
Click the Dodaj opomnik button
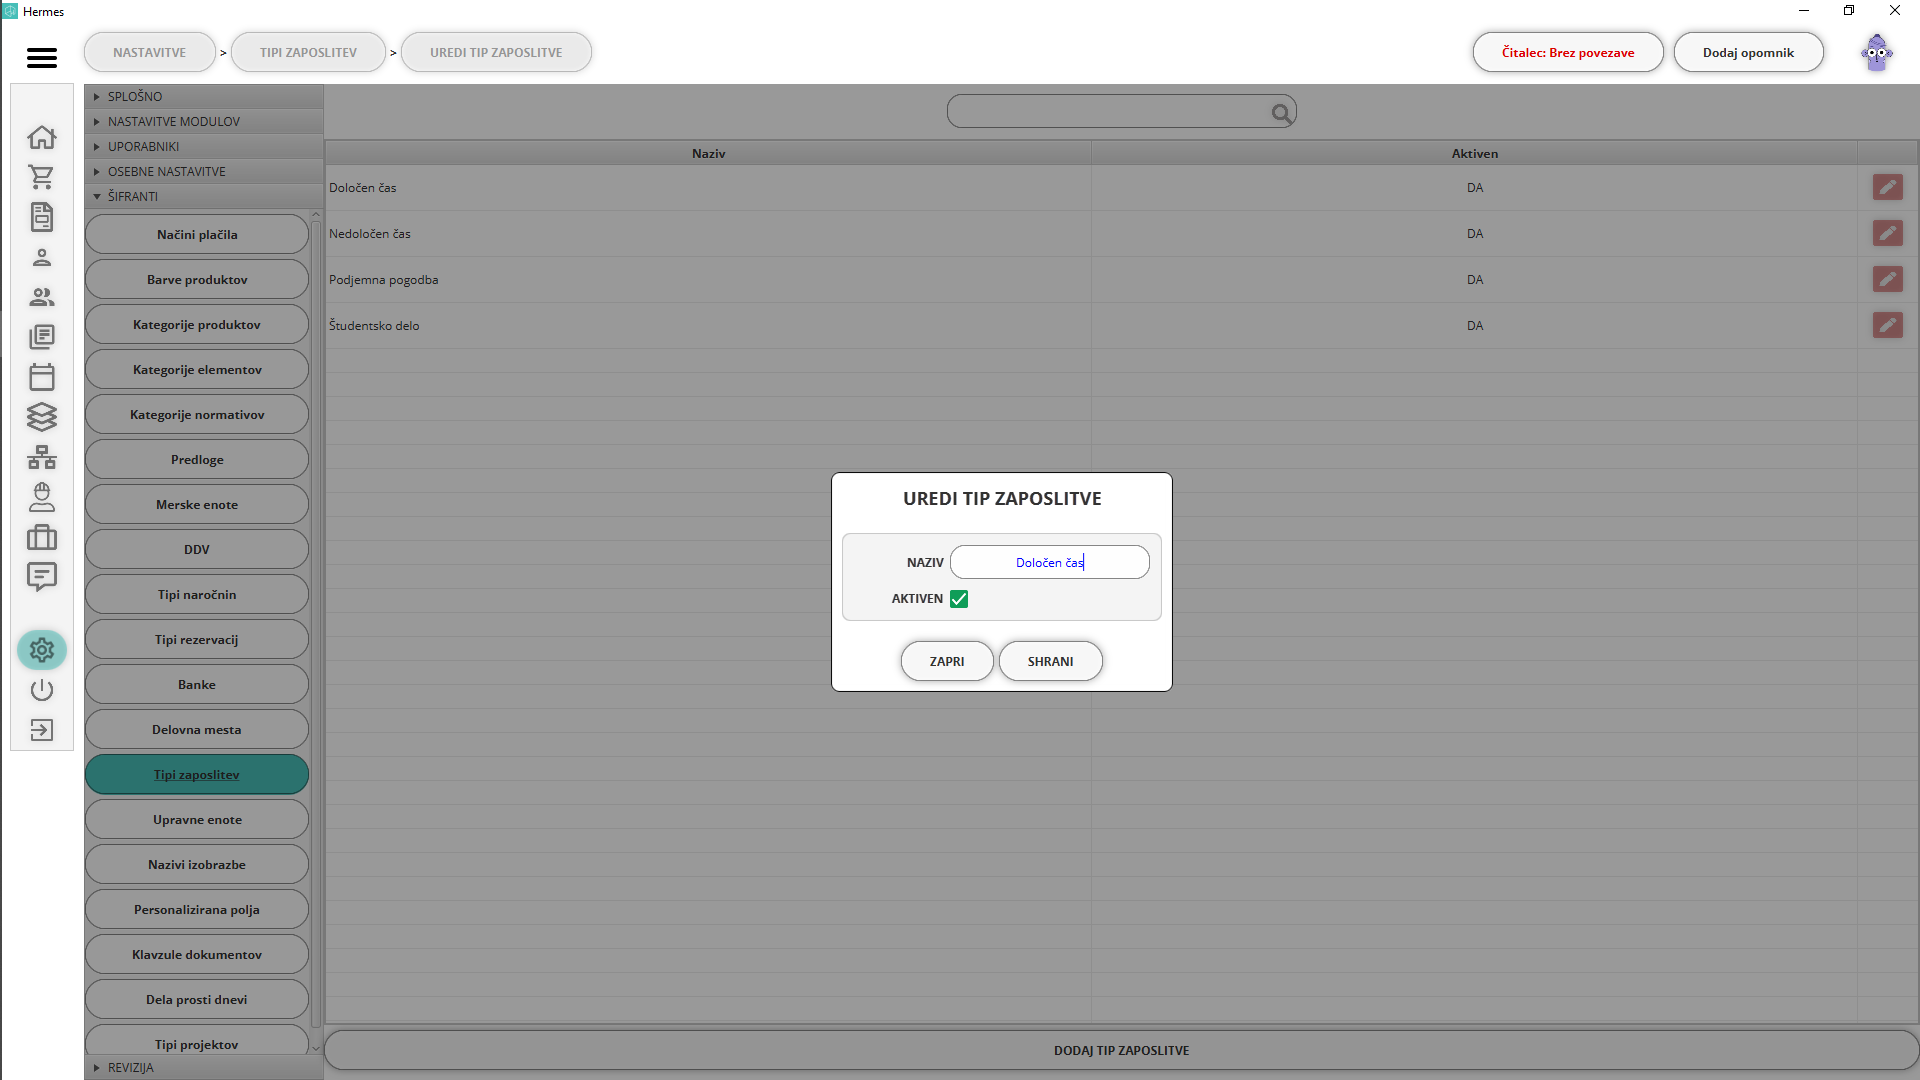[1748, 53]
